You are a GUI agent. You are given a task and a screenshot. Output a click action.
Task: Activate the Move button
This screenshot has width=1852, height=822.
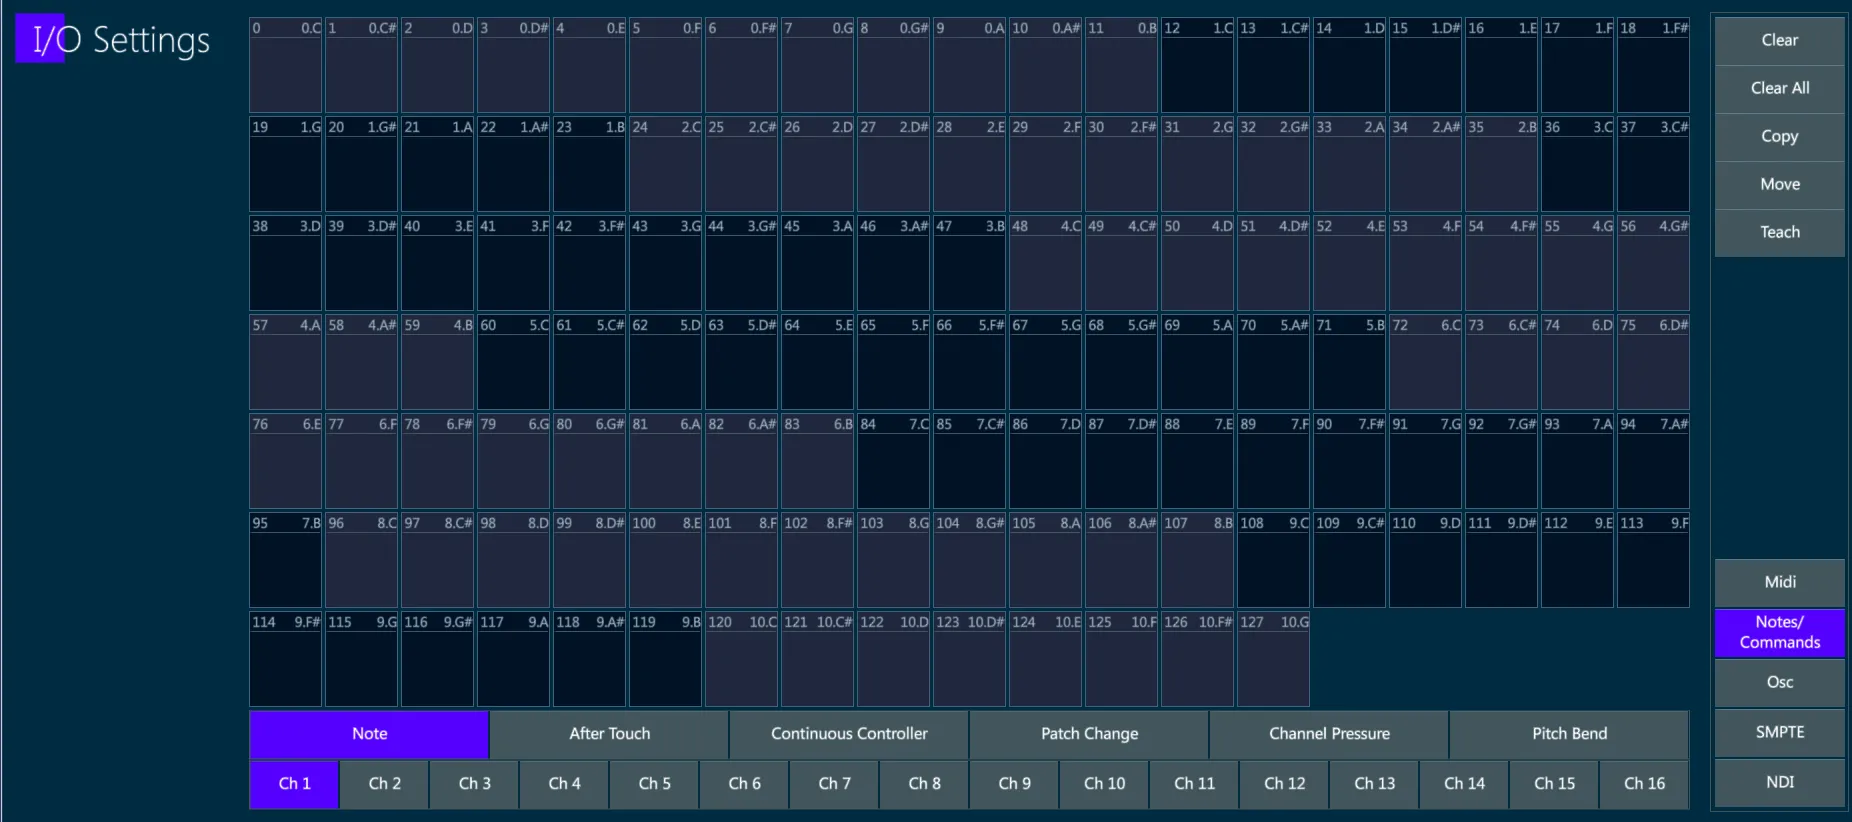(x=1779, y=185)
